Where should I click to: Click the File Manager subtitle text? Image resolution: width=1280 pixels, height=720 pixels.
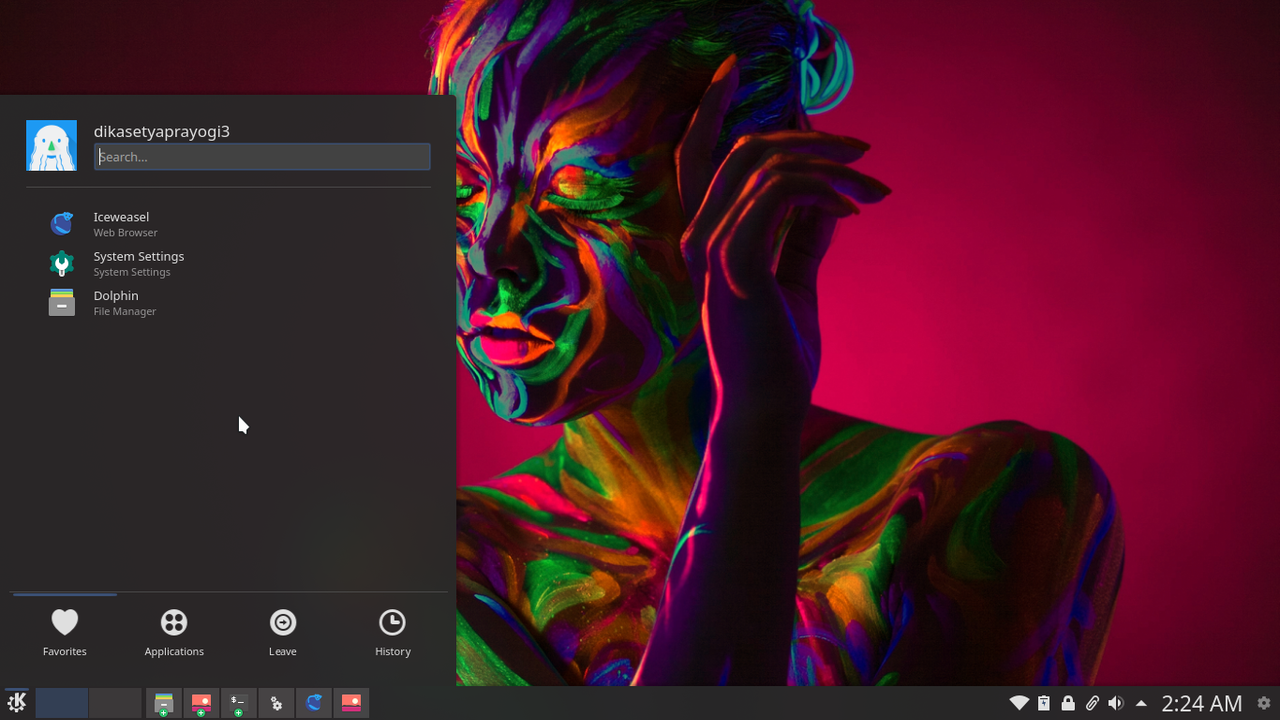click(125, 312)
